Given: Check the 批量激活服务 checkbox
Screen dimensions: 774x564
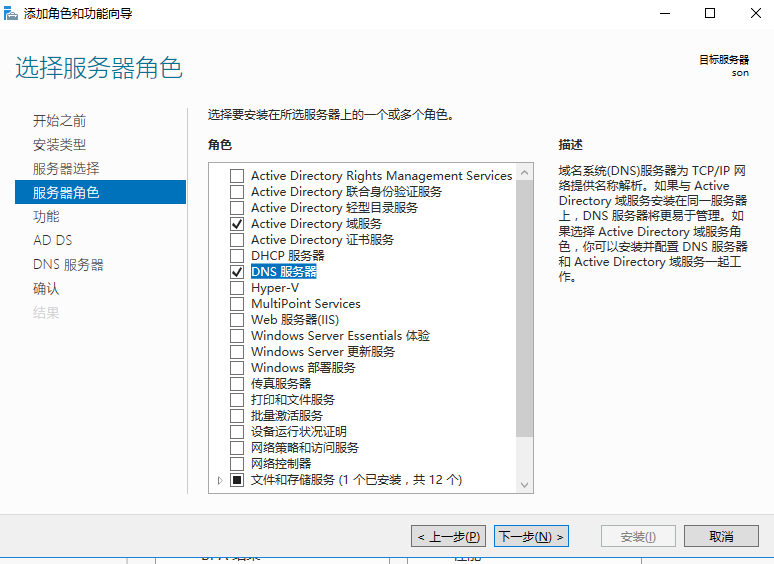Looking at the screenshot, I should click(x=237, y=415).
